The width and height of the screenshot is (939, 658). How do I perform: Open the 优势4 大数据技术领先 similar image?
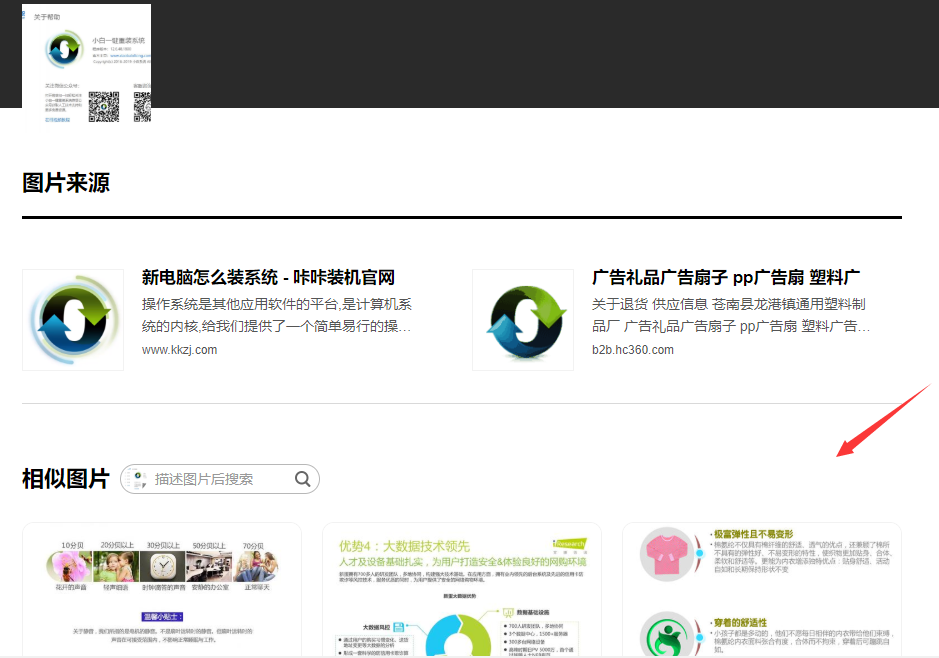point(461,590)
